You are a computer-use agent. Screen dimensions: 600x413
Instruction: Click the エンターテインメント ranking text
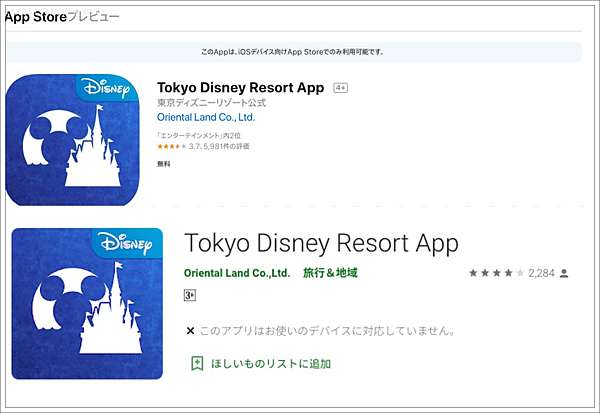click(x=199, y=135)
